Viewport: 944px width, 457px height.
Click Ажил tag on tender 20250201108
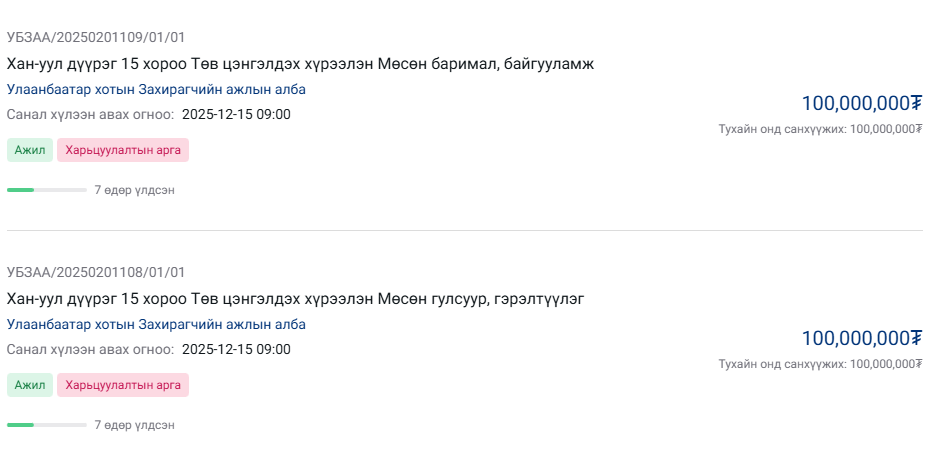[30, 385]
